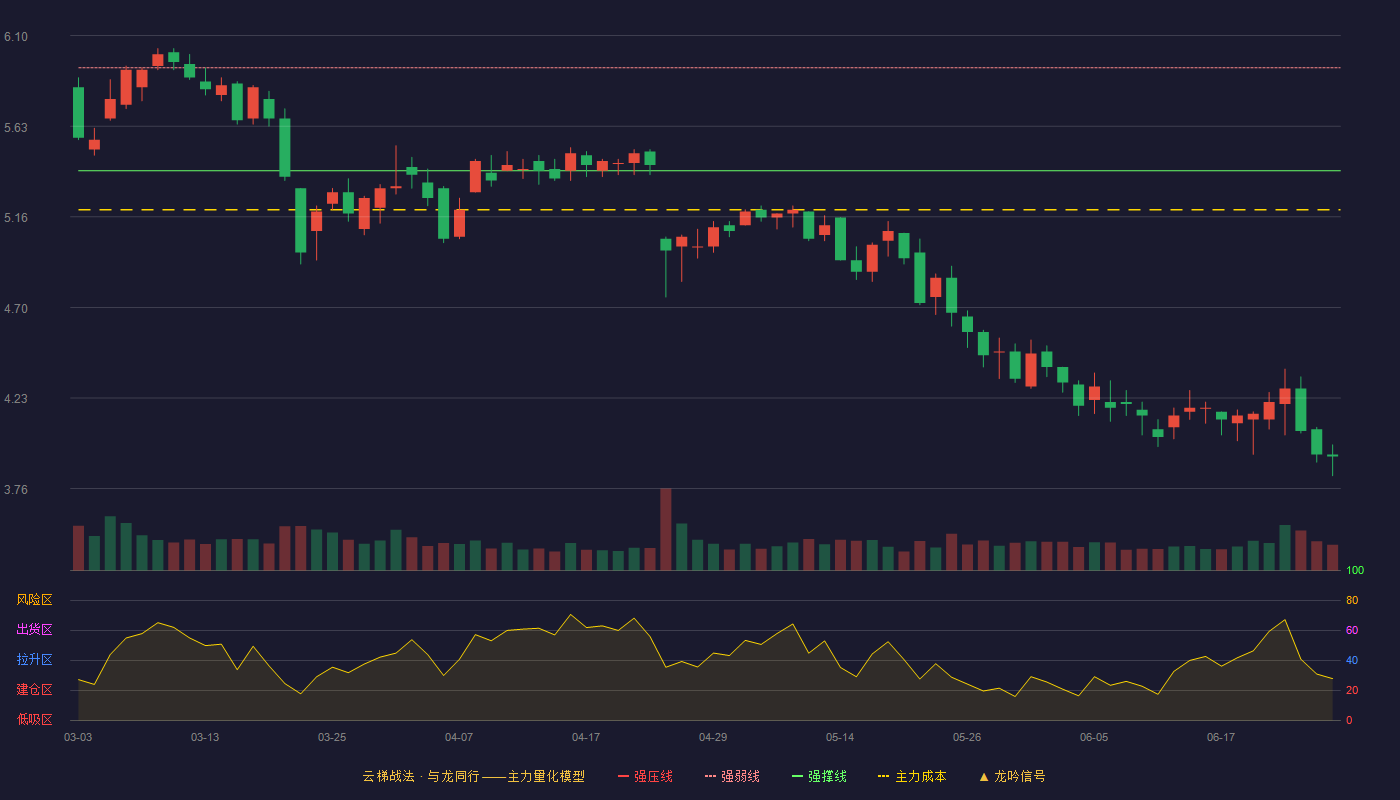Click the indicator axis value 100

pyautogui.click(x=1355, y=571)
